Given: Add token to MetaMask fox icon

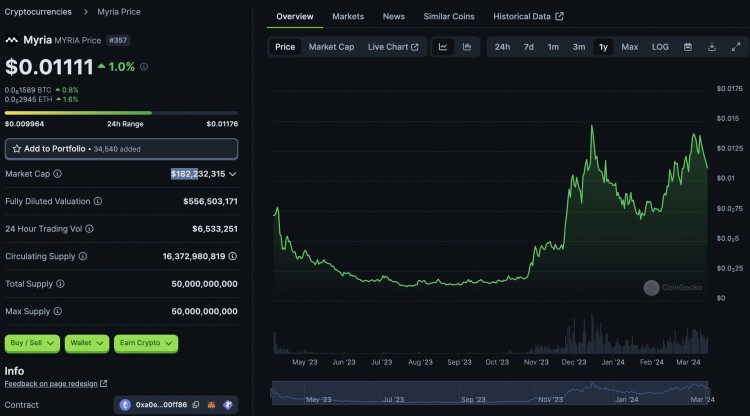Looking at the screenshot, I should pyautogui.click(x=211, y=405).
